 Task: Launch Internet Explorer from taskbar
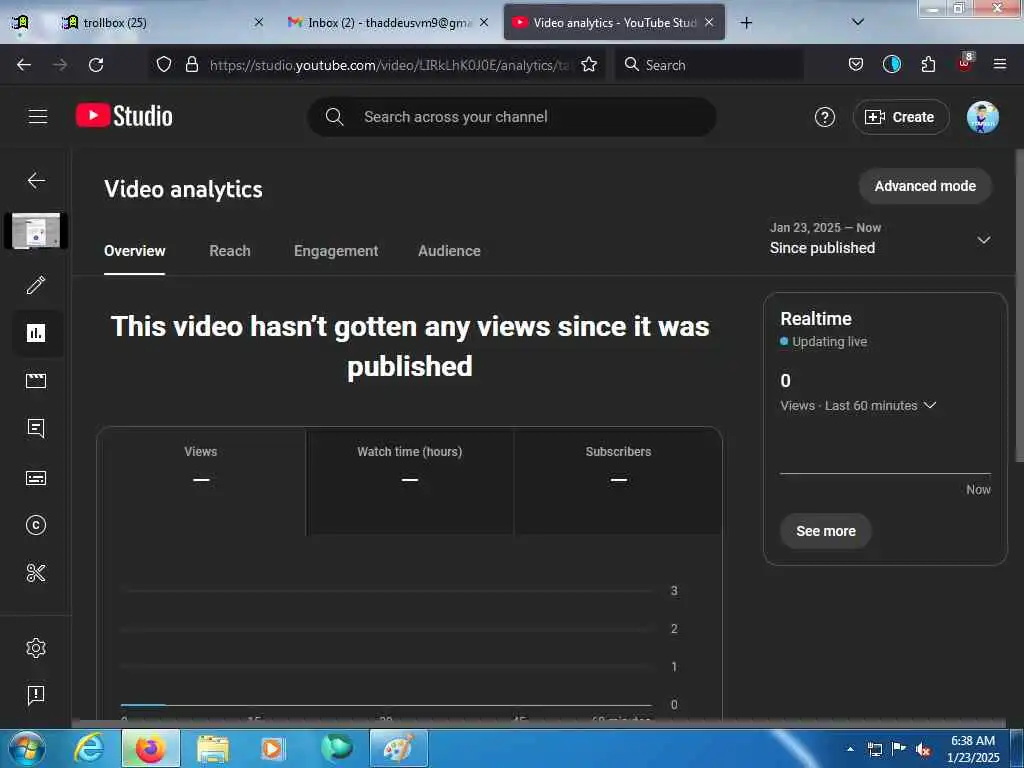pyautogui.click(x=89, y=748)
